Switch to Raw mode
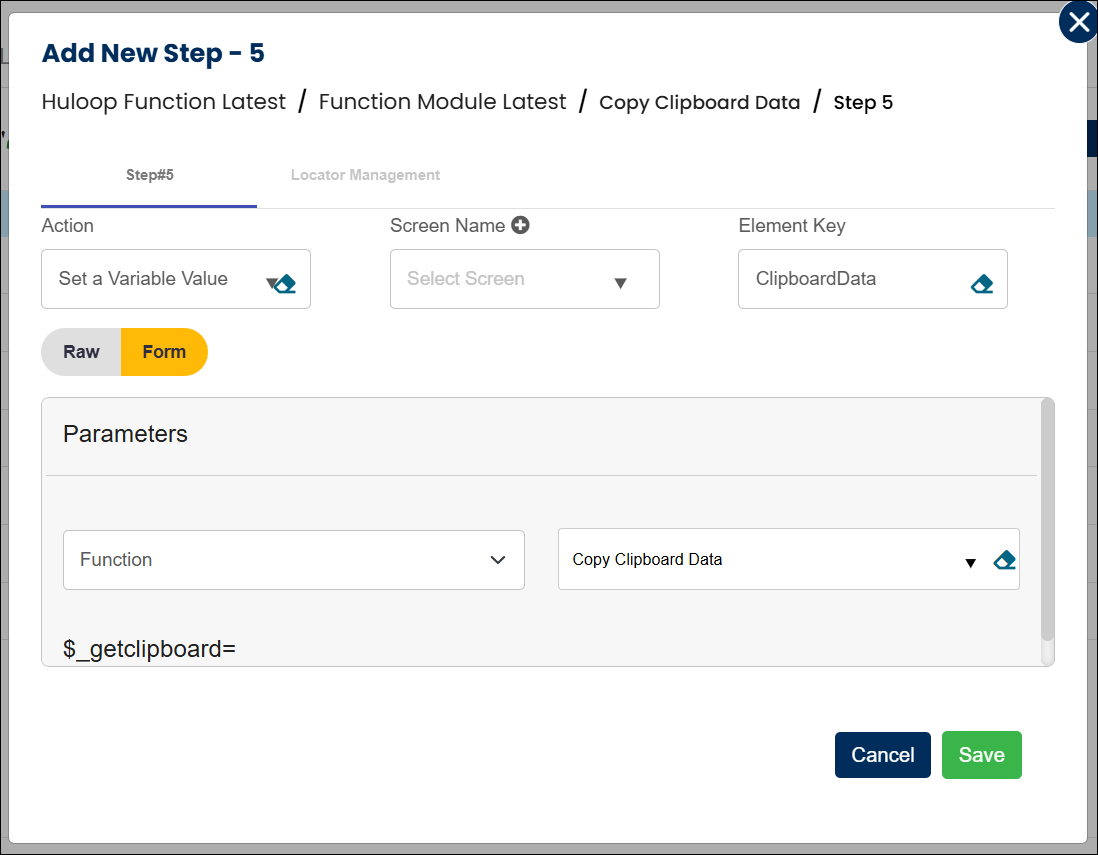 pyautogui.click(x=81, y=352)
